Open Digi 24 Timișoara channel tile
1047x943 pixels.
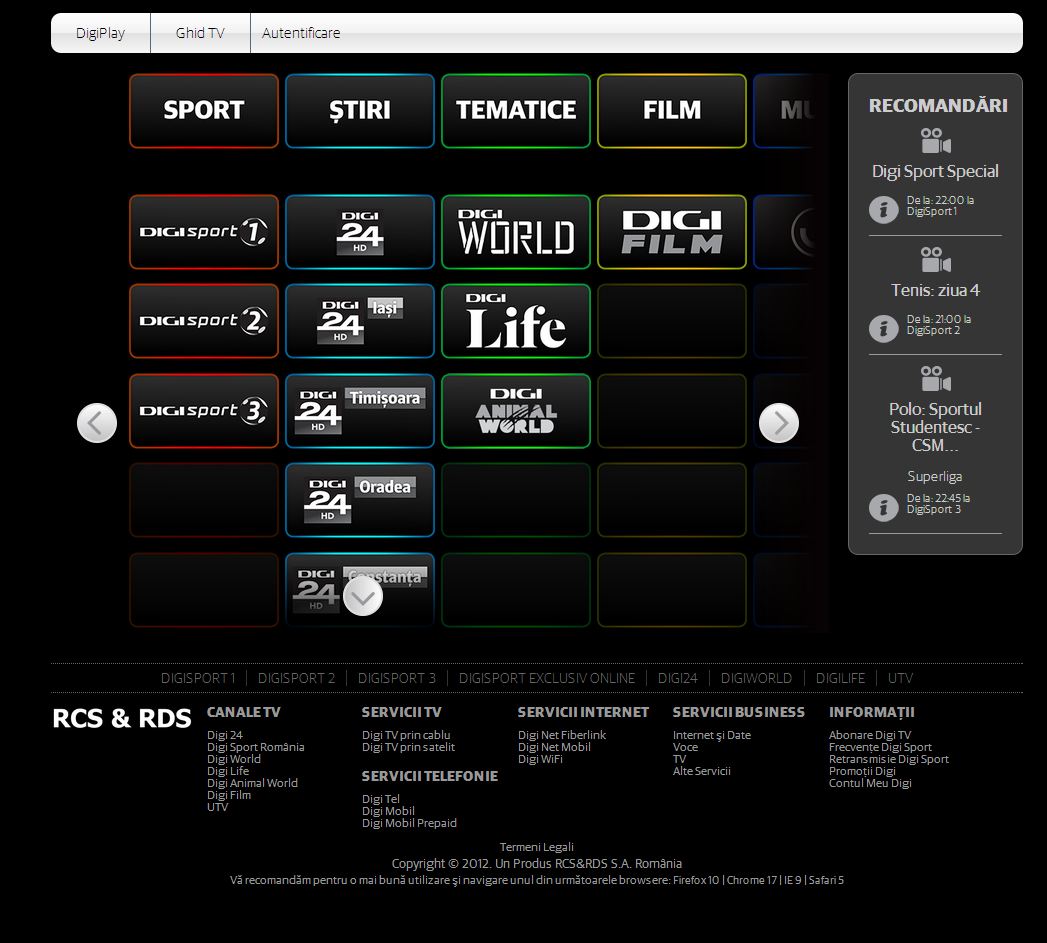tap(359, 411)
